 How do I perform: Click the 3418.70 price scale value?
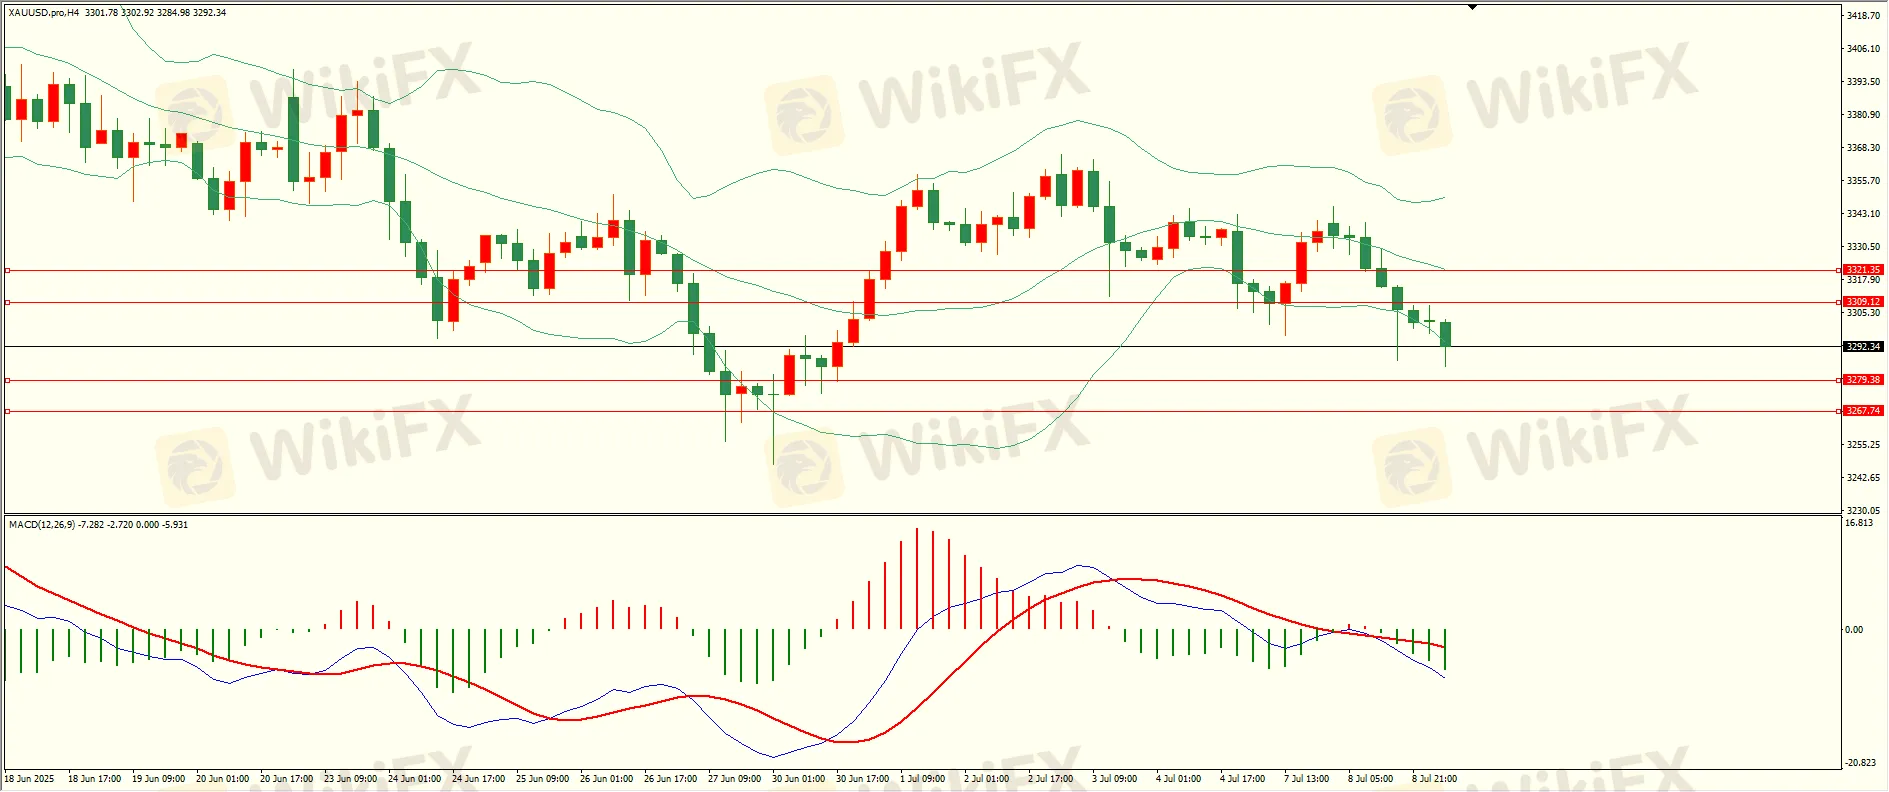pos(1863,16)
